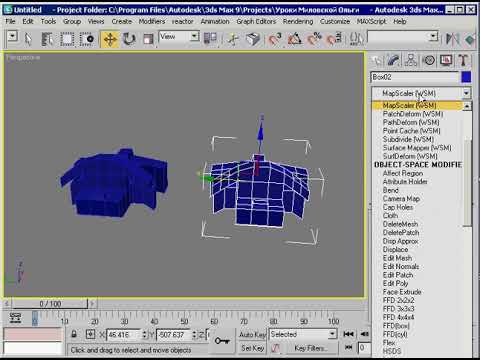The width and height of the screenshot is (480, 360).
Task: Select Surface Mapper (WSM) modifier
Action: click(x=417, y=148)
